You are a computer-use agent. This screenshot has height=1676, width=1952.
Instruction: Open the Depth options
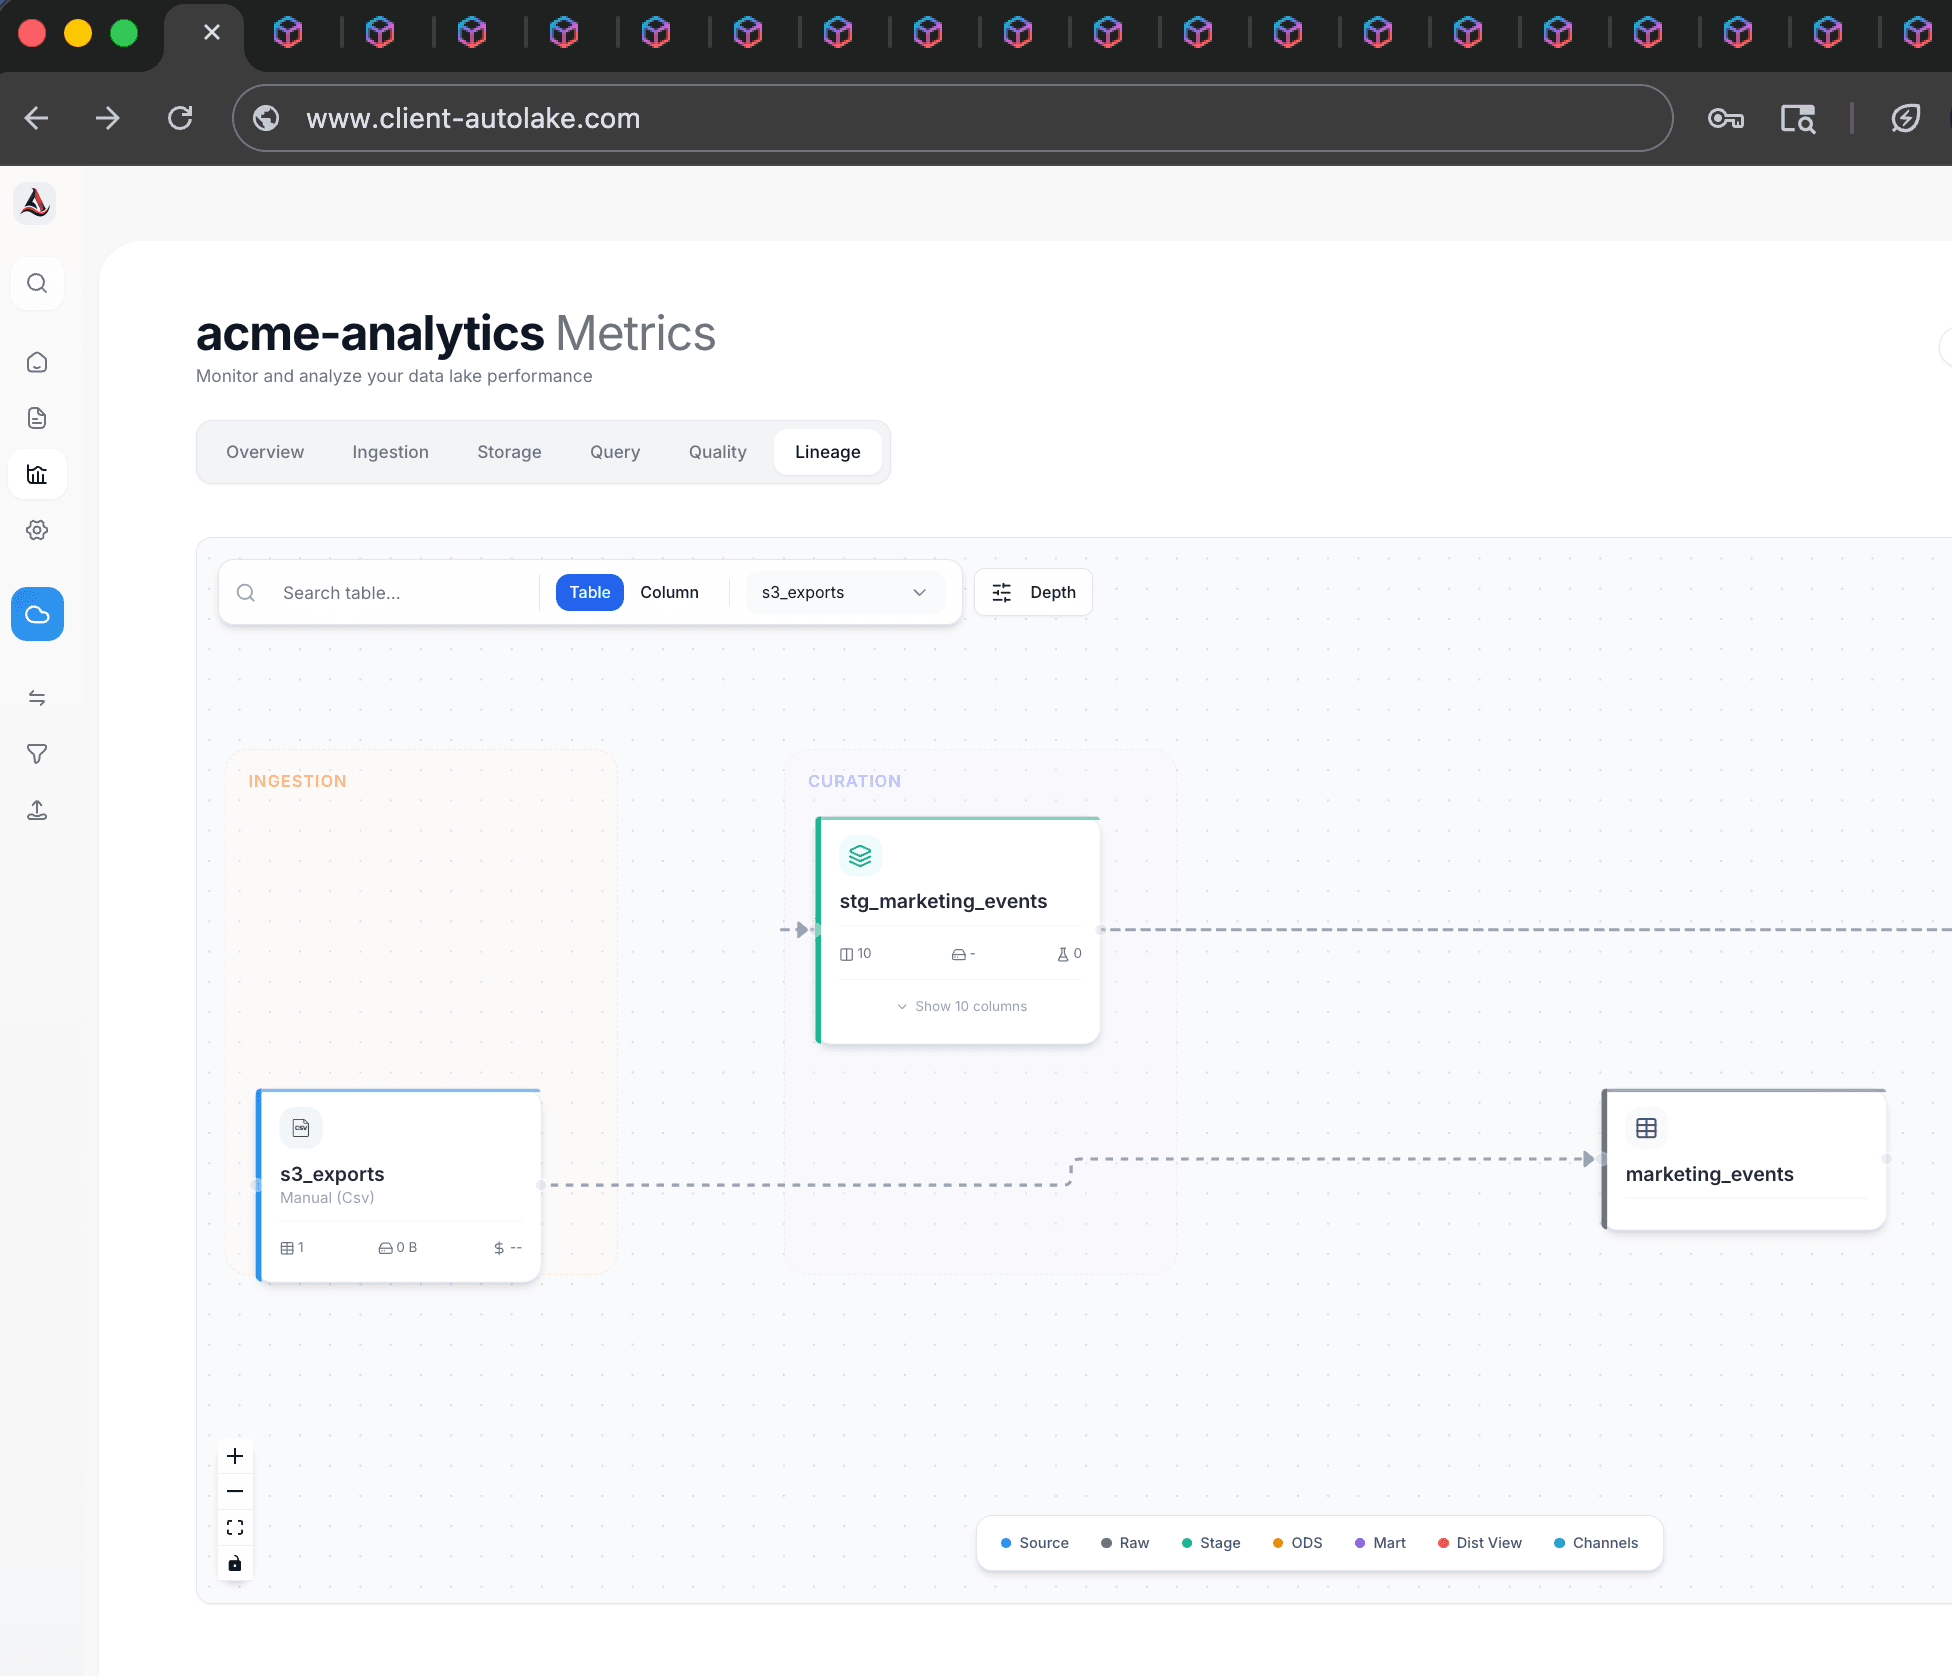1033,592
